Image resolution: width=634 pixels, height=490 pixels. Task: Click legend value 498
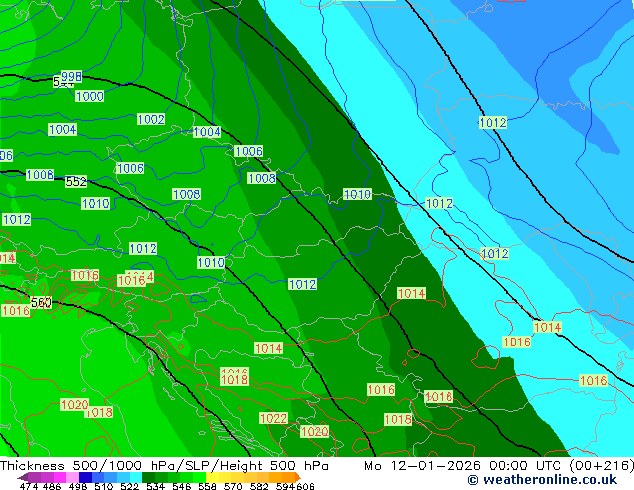coord(78,486)
